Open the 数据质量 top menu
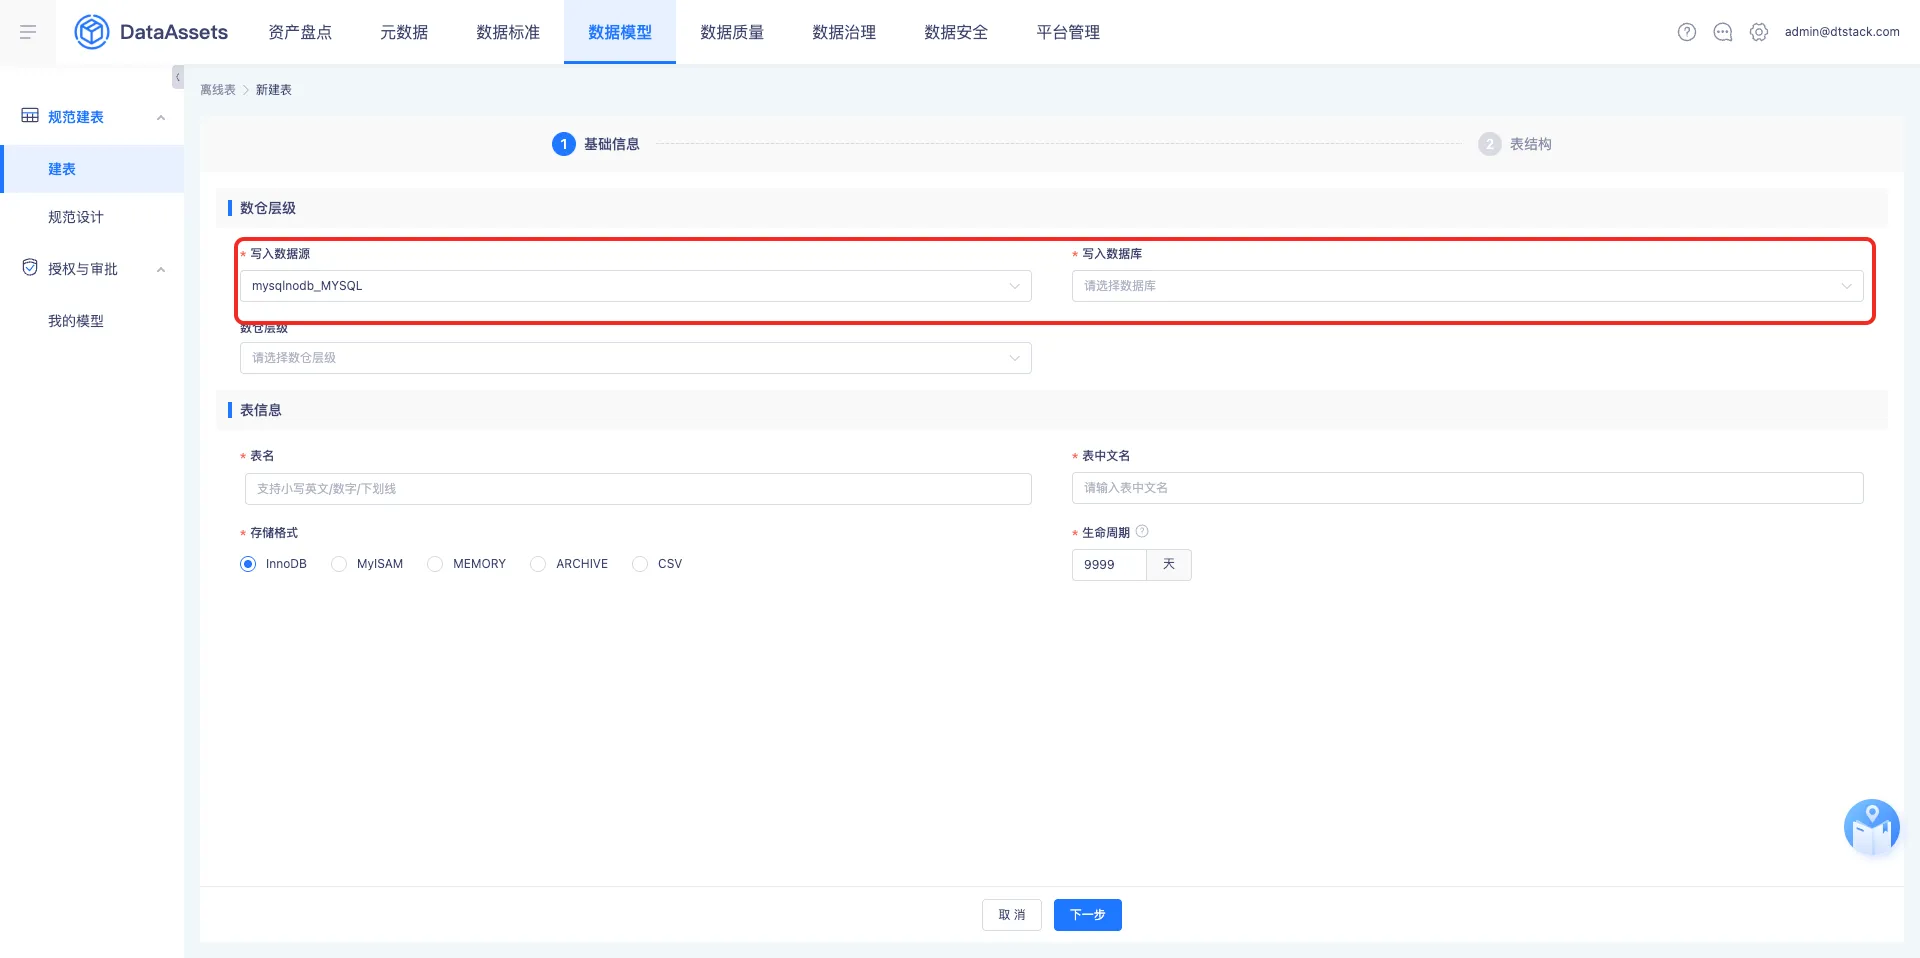 732,32
